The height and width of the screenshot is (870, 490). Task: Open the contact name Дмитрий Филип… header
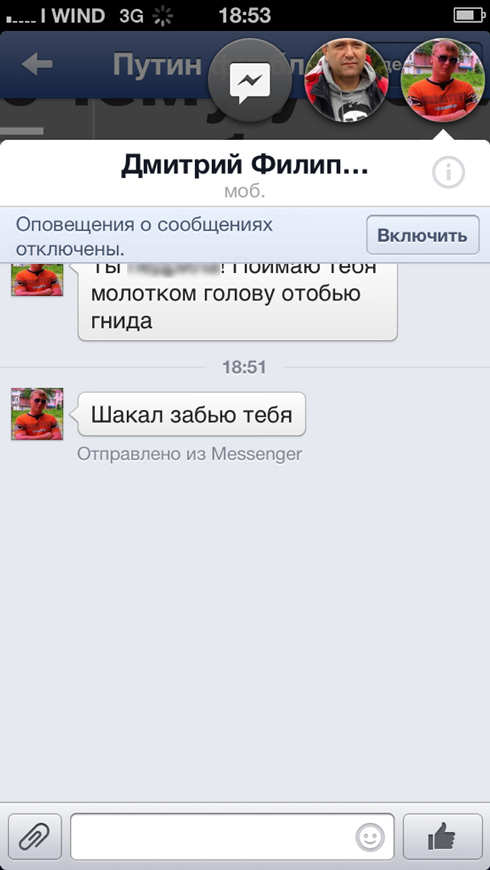(x=245, y=165)
